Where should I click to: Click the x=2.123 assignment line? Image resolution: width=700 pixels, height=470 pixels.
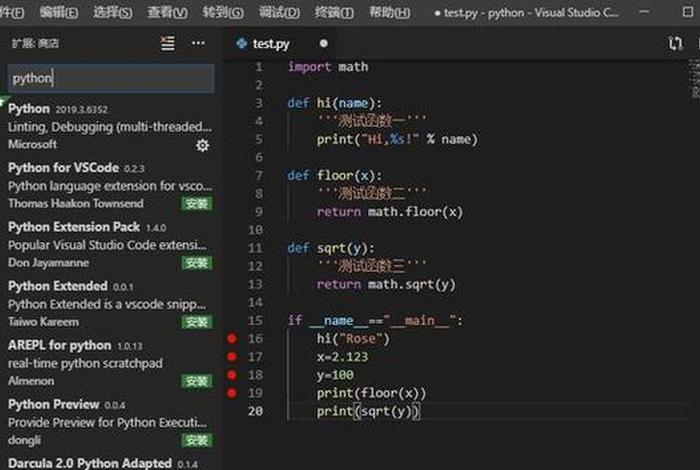point(342,357)
